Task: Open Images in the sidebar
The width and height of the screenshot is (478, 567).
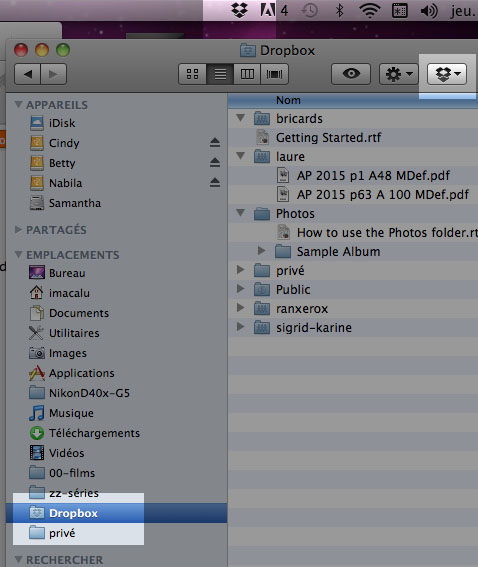Action: pos(68,353)
